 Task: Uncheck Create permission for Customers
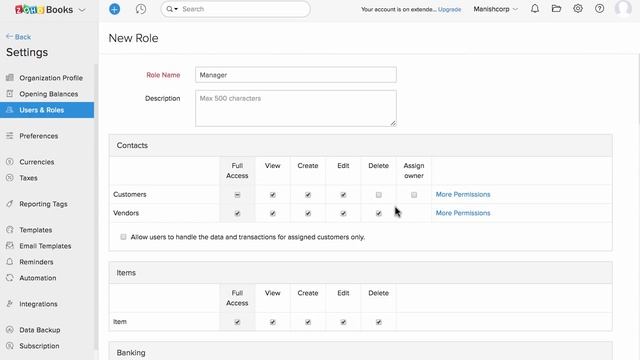pos(308,195)
